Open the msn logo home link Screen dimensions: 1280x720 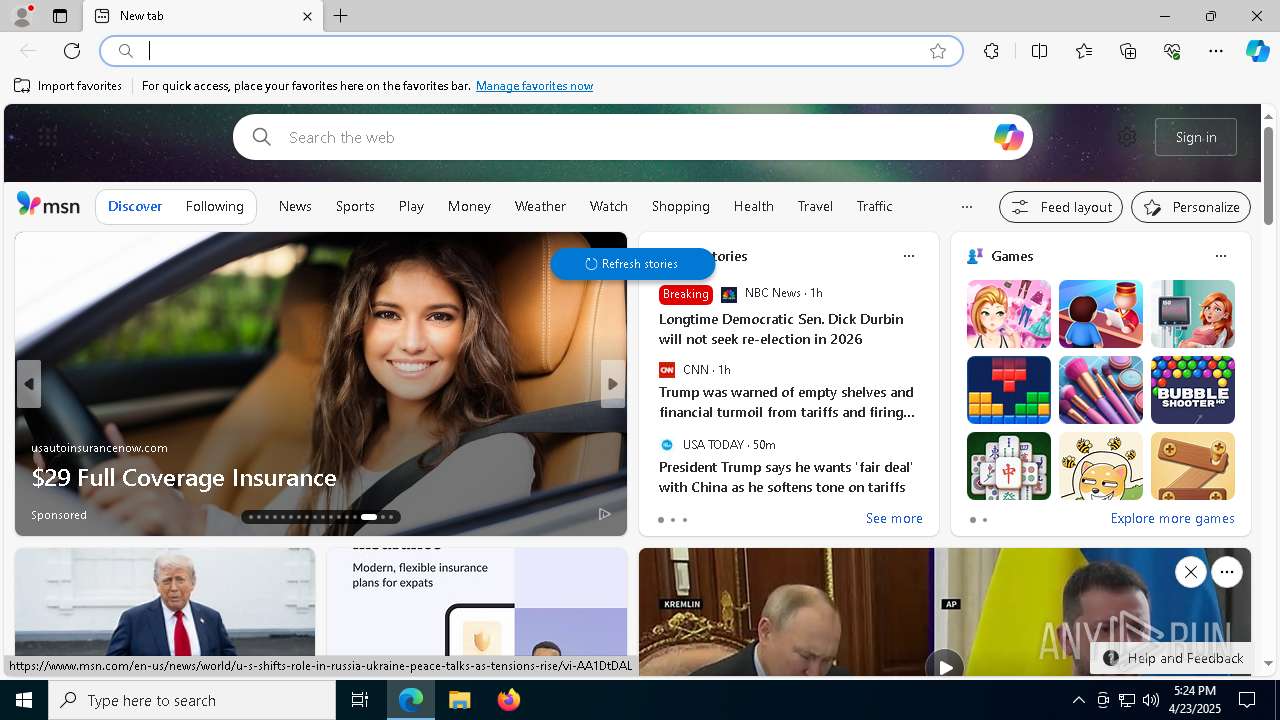(48, 205)
